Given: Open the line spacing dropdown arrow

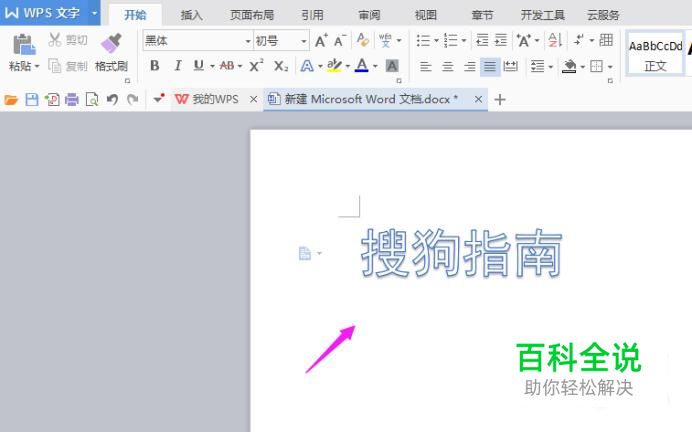Looking at the screenshot, I should (551, 67).
